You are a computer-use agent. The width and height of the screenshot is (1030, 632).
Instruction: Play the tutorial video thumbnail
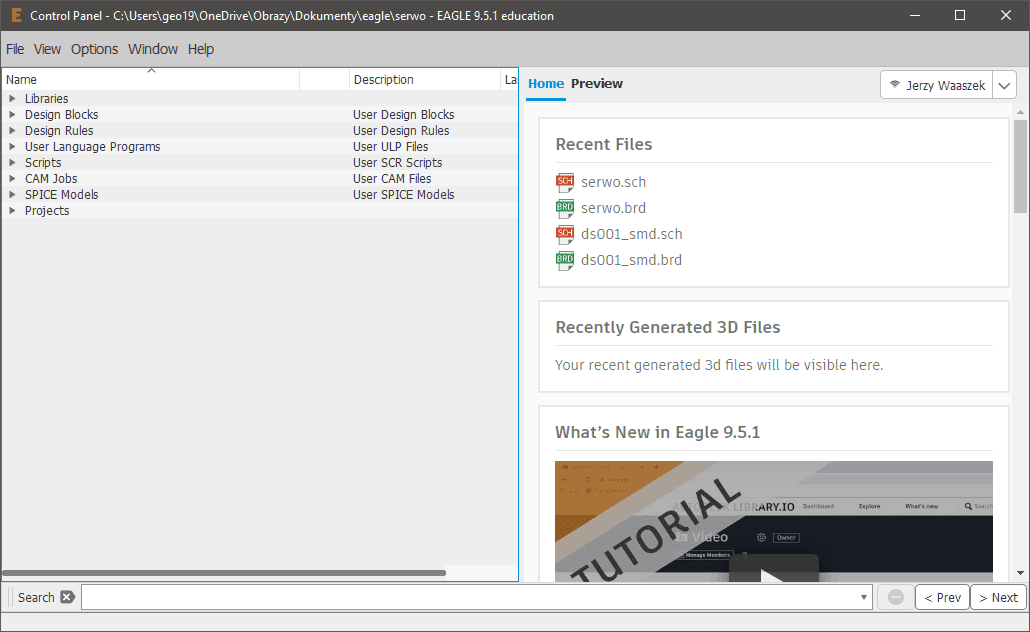pyautogui.click(x=773, y=572)
